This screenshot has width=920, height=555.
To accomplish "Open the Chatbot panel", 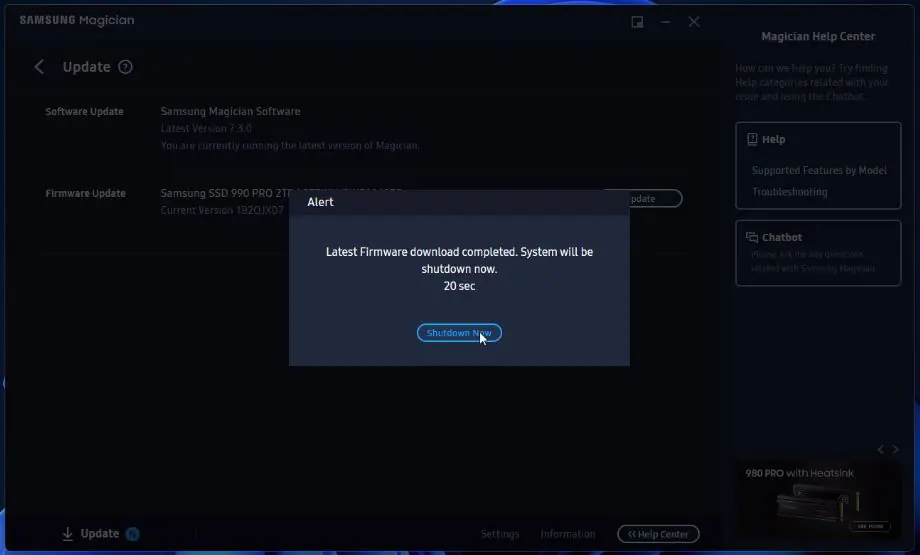I will [818, 253].
